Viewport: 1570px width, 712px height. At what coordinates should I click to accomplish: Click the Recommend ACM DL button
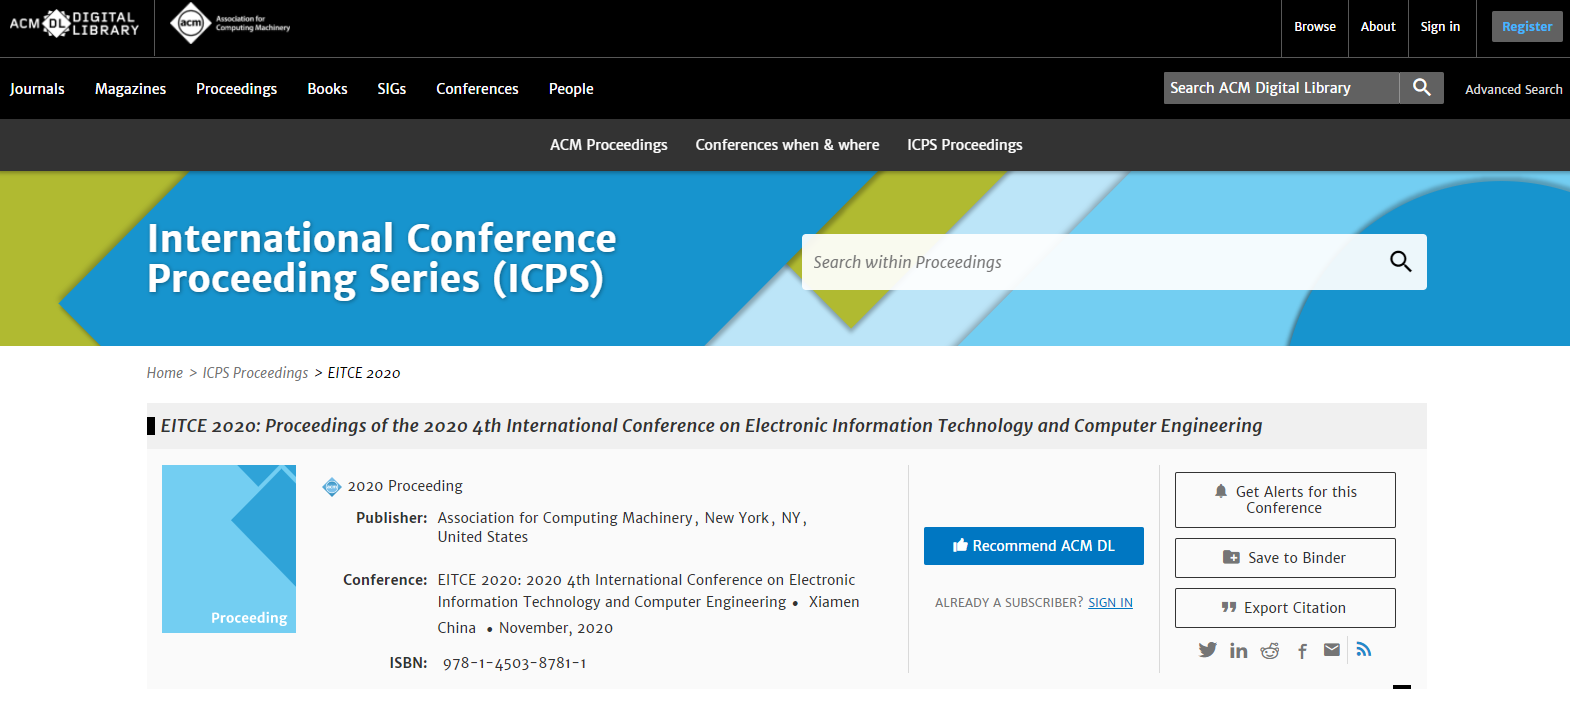click(1034, 546)
